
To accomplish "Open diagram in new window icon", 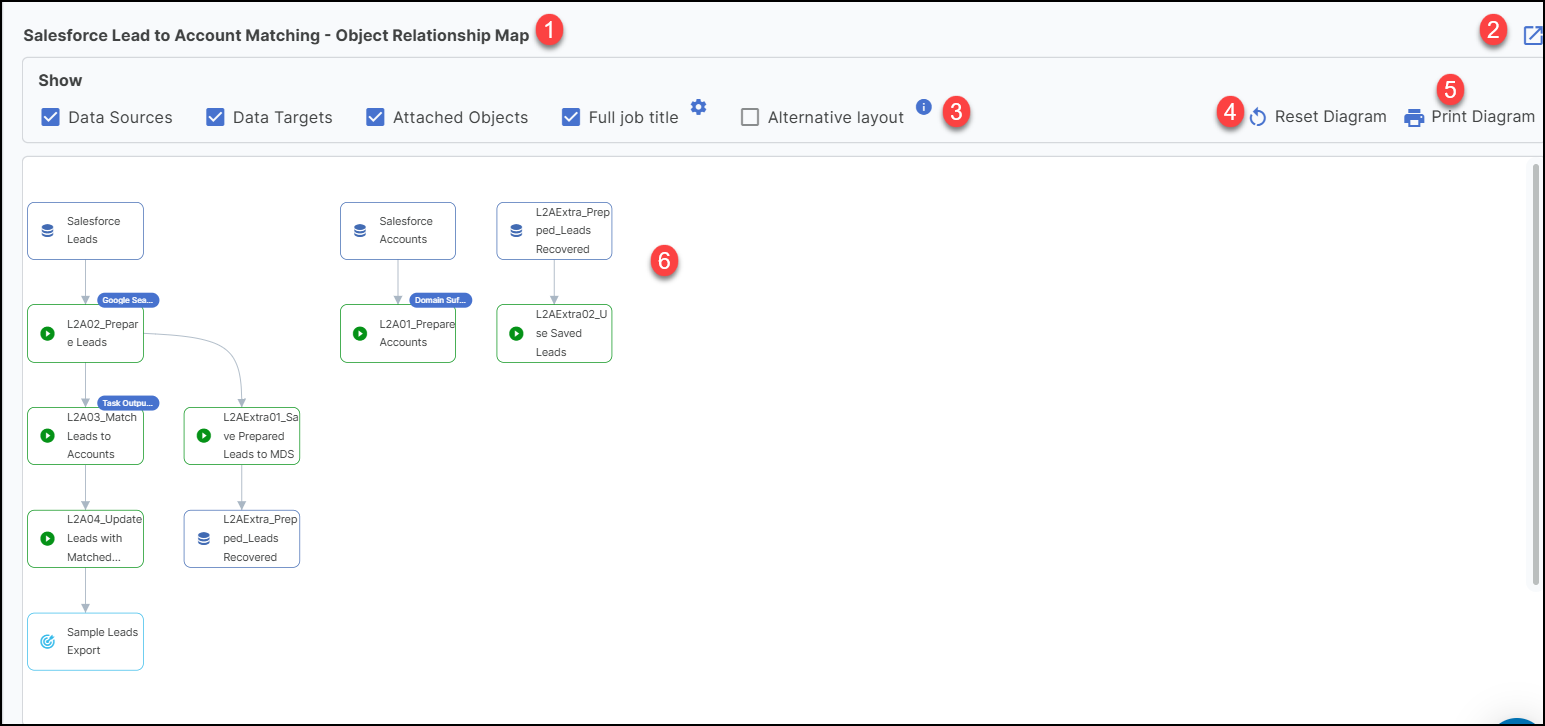I will click(x=1532, y=36).
